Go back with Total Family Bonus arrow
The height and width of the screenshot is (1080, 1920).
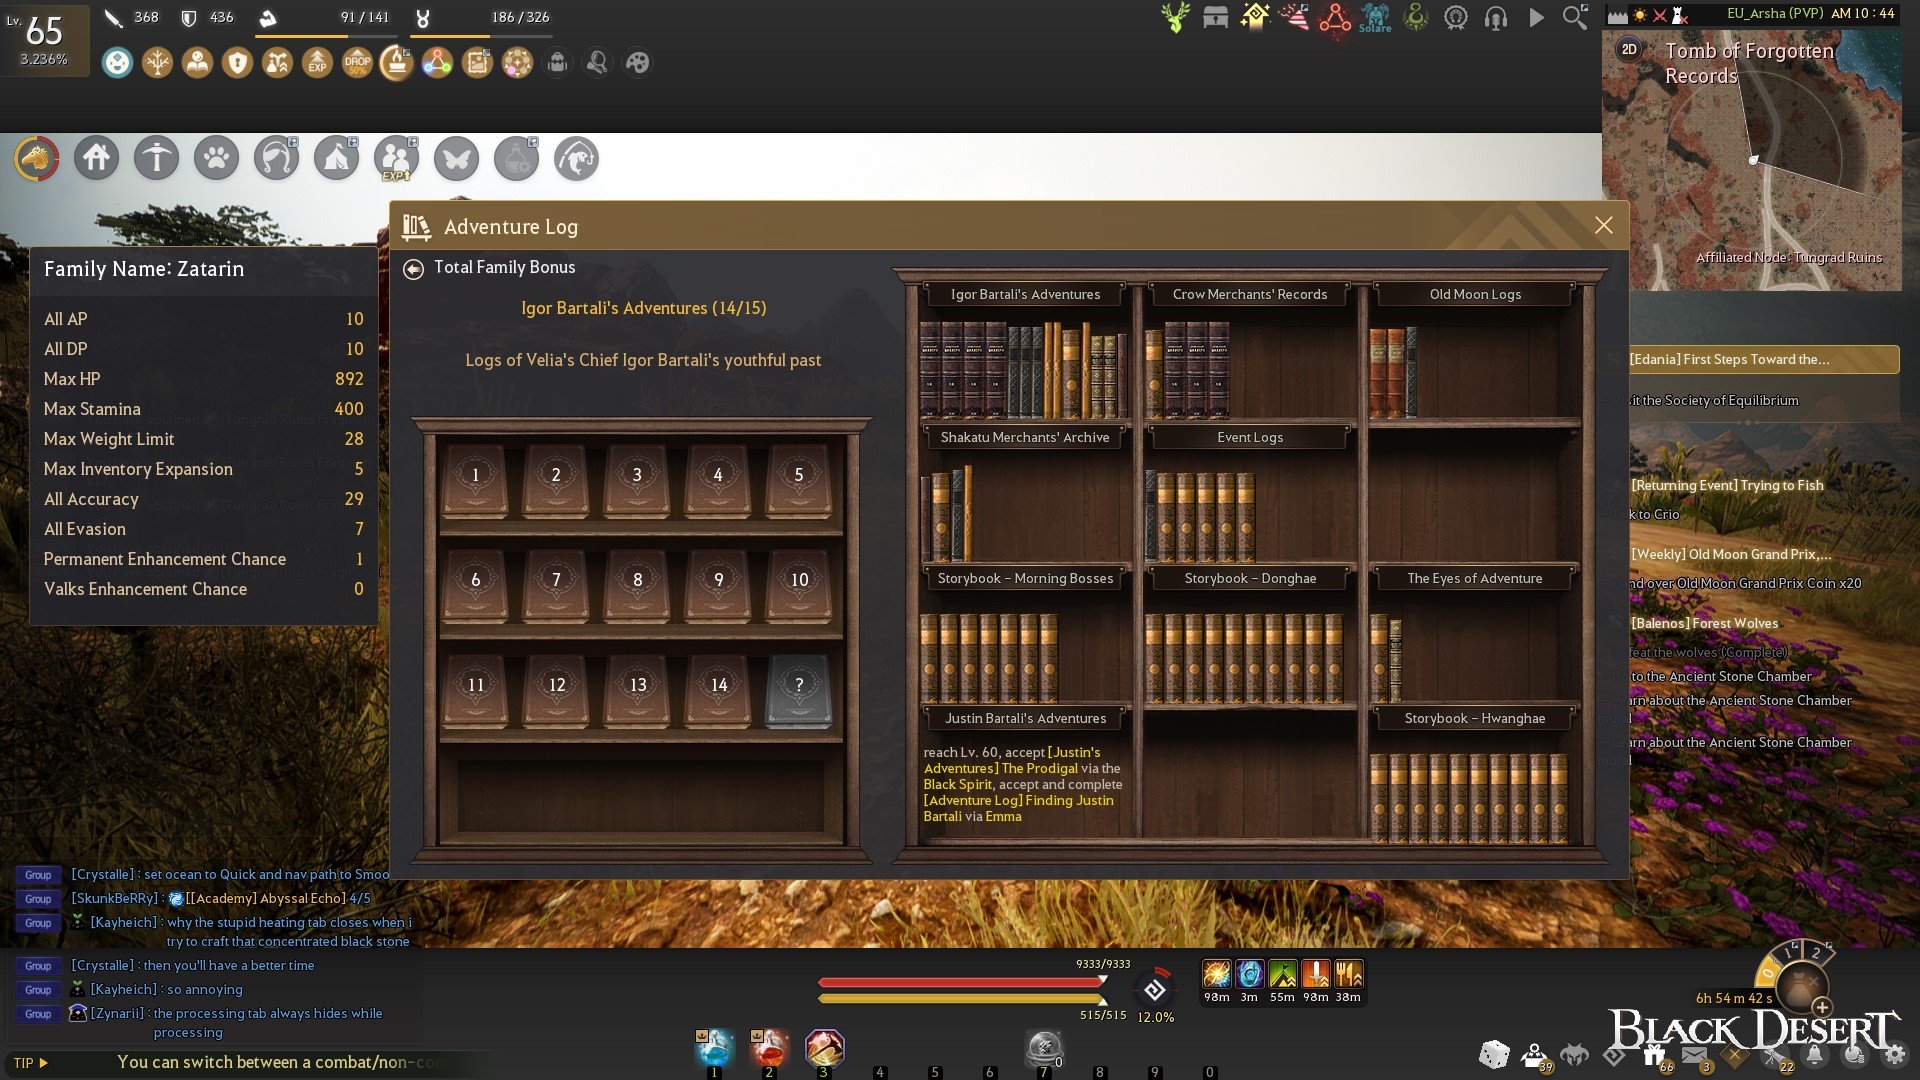tap(413, 268)
